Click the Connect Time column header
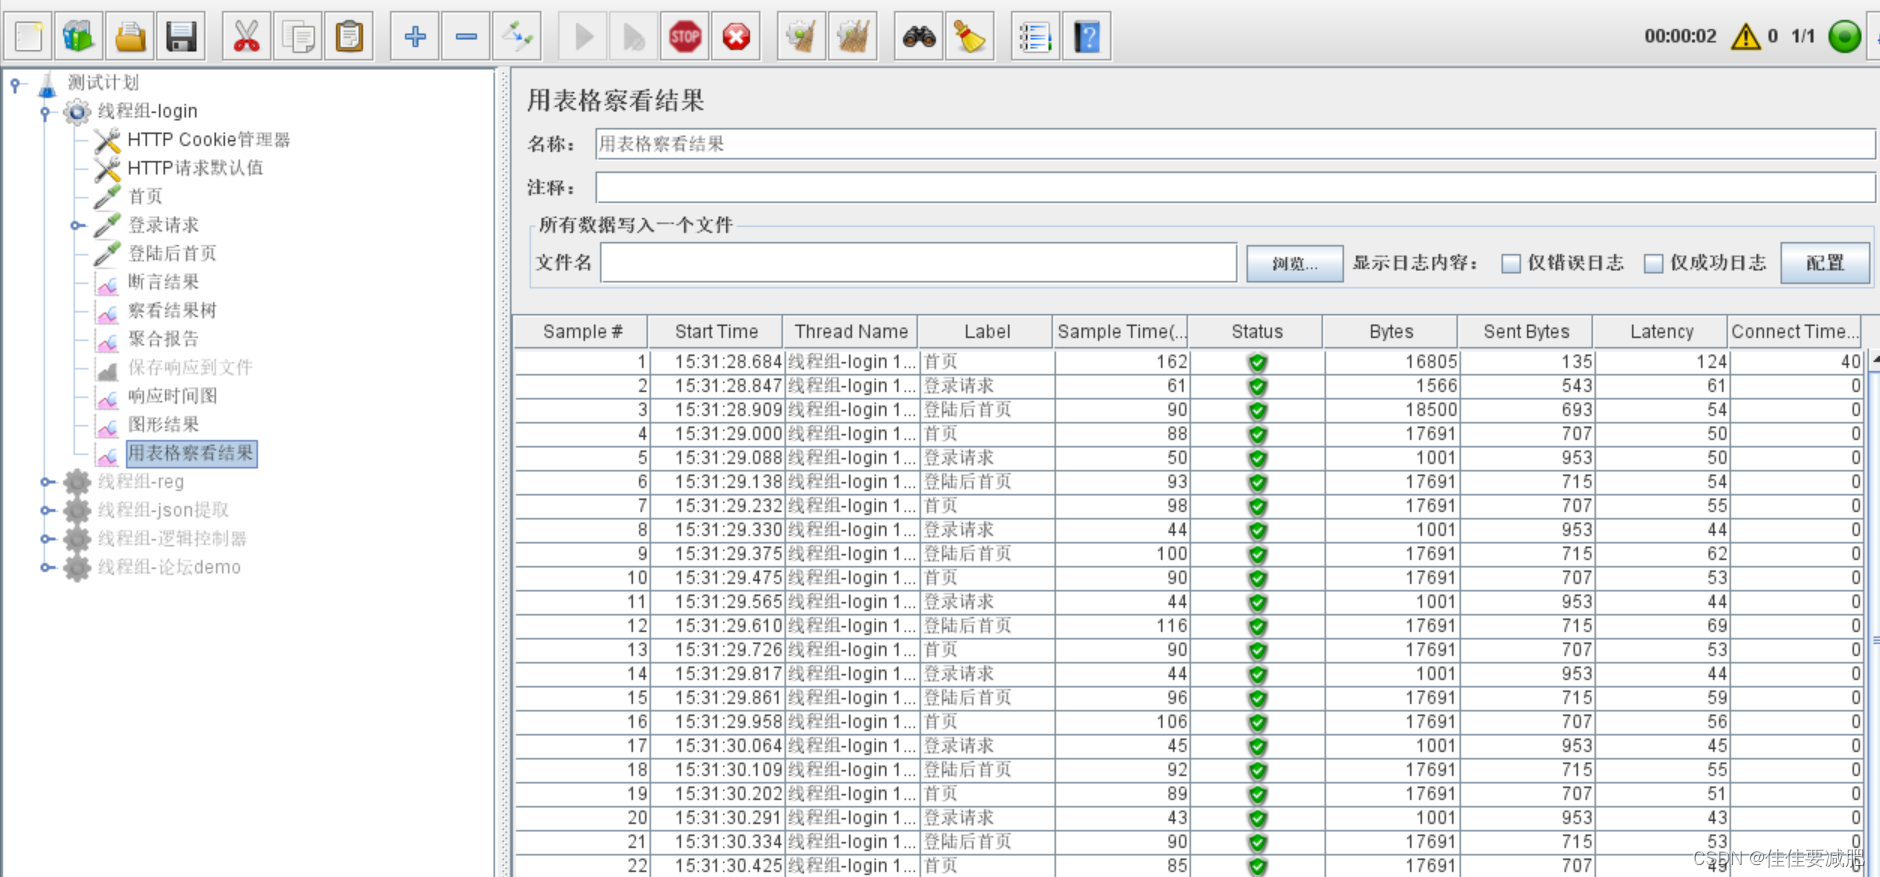The width and height of the screenshot is (1880, 877). pyautogui.click(x=1796, y=332)
